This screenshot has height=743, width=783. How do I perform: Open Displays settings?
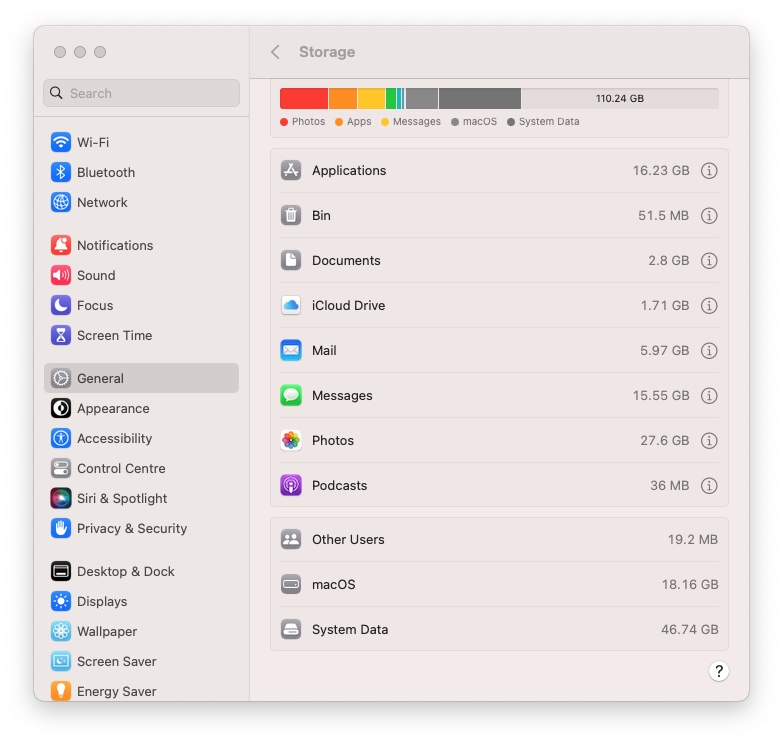141,601
